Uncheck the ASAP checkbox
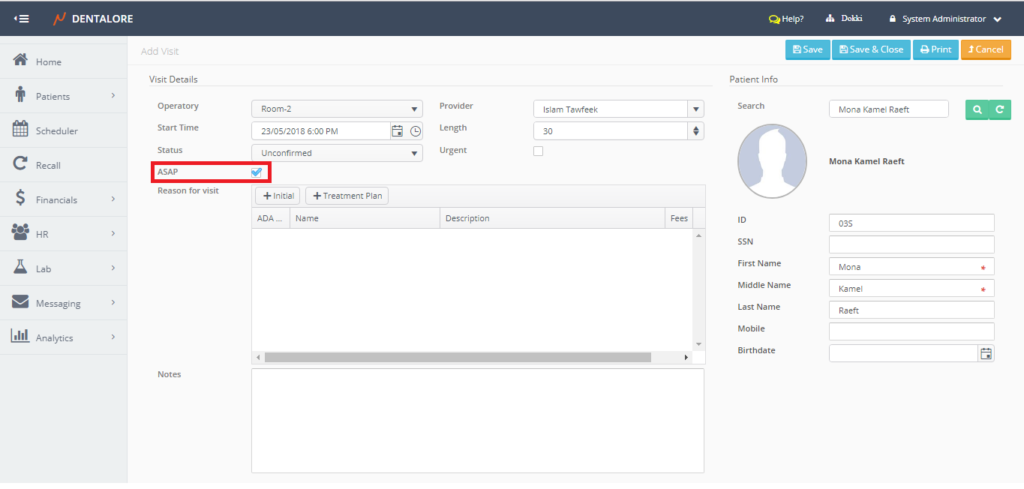 257,172
